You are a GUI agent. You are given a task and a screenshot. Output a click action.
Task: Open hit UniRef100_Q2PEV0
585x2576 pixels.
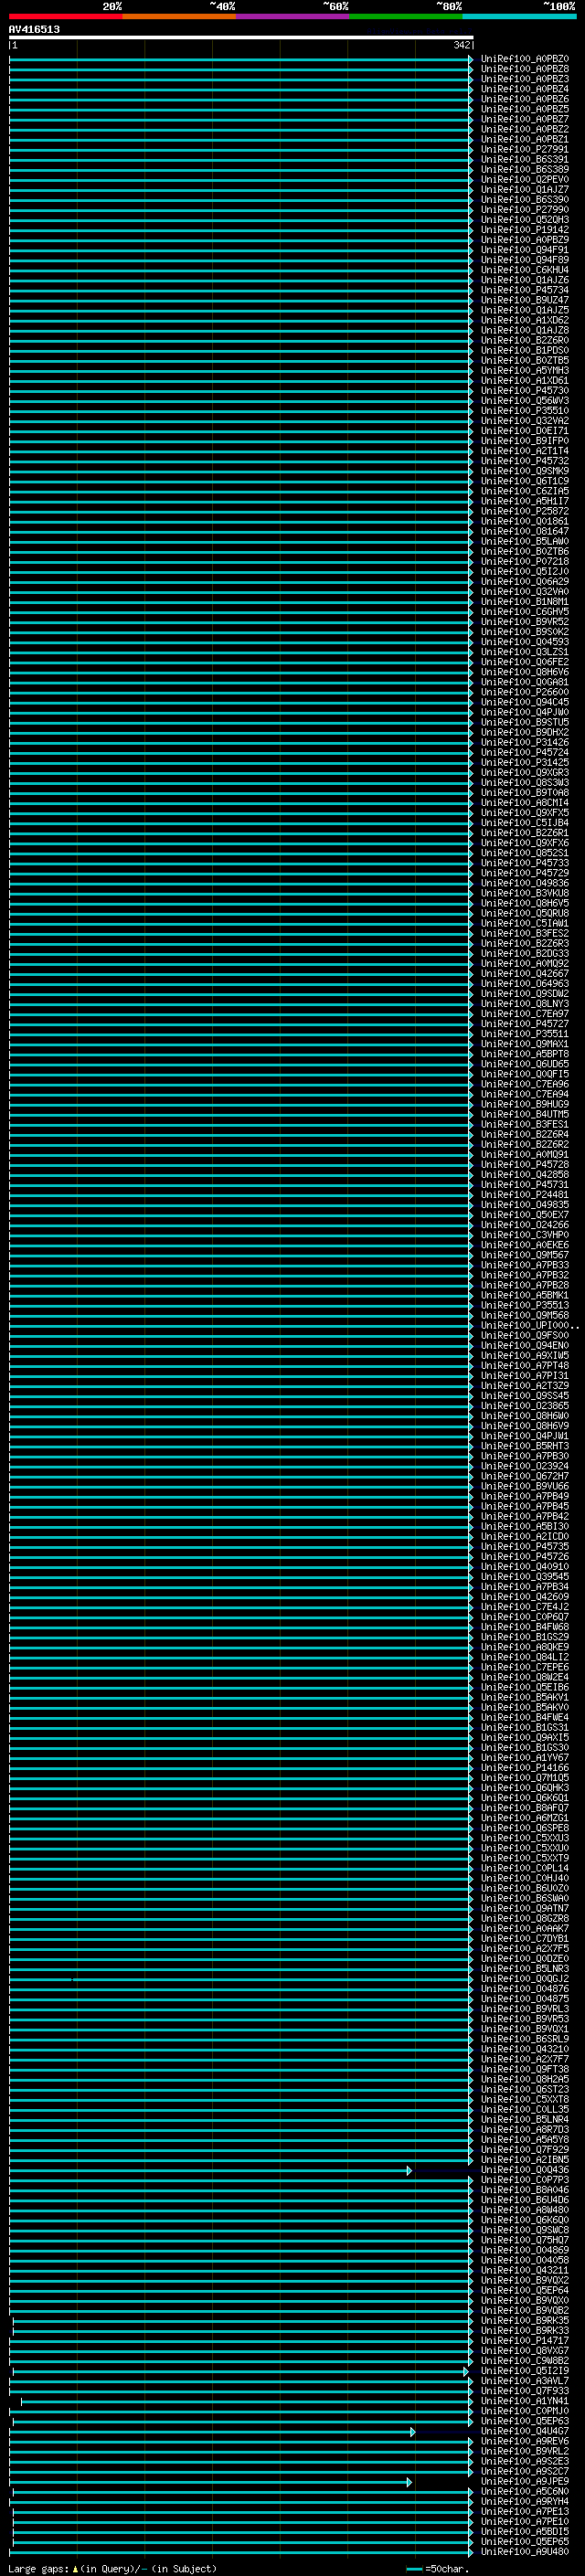point(525,180)
